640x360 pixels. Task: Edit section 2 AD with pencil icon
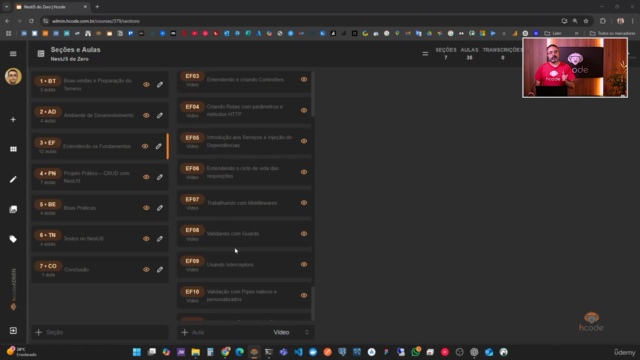[160, 116]
